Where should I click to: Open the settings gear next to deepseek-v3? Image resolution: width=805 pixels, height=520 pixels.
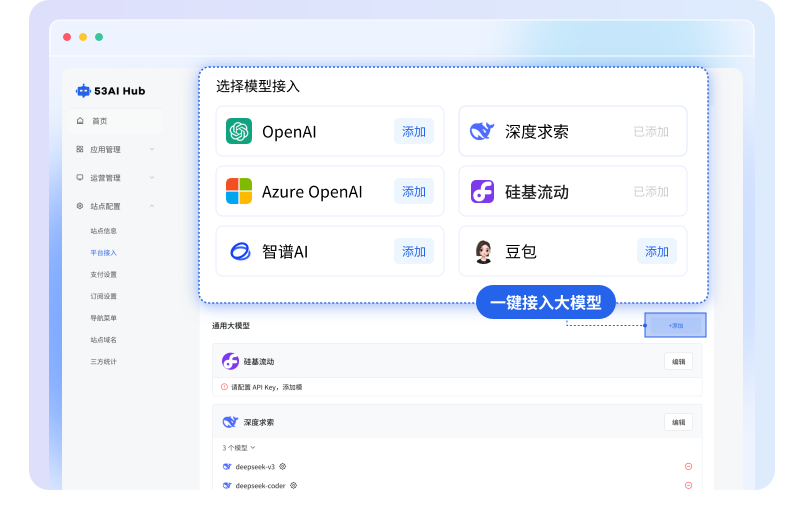[x=282, y=467]
